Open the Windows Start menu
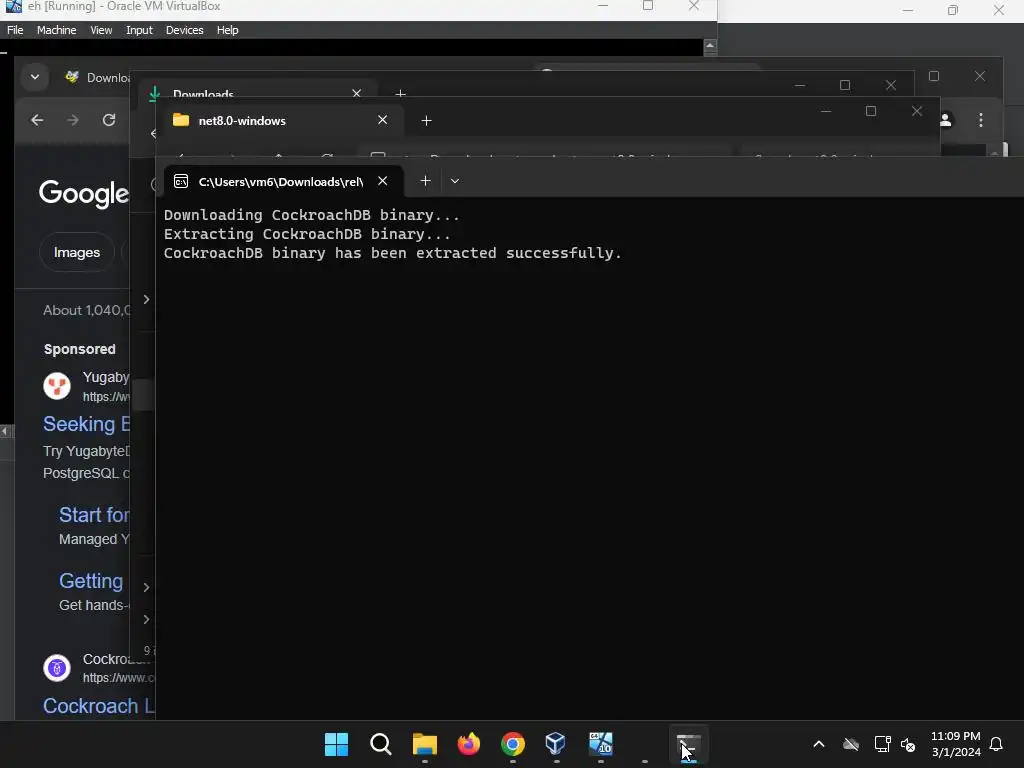Image resolution: width=1024 pixels, height=768 pixels. pos(336,744)
